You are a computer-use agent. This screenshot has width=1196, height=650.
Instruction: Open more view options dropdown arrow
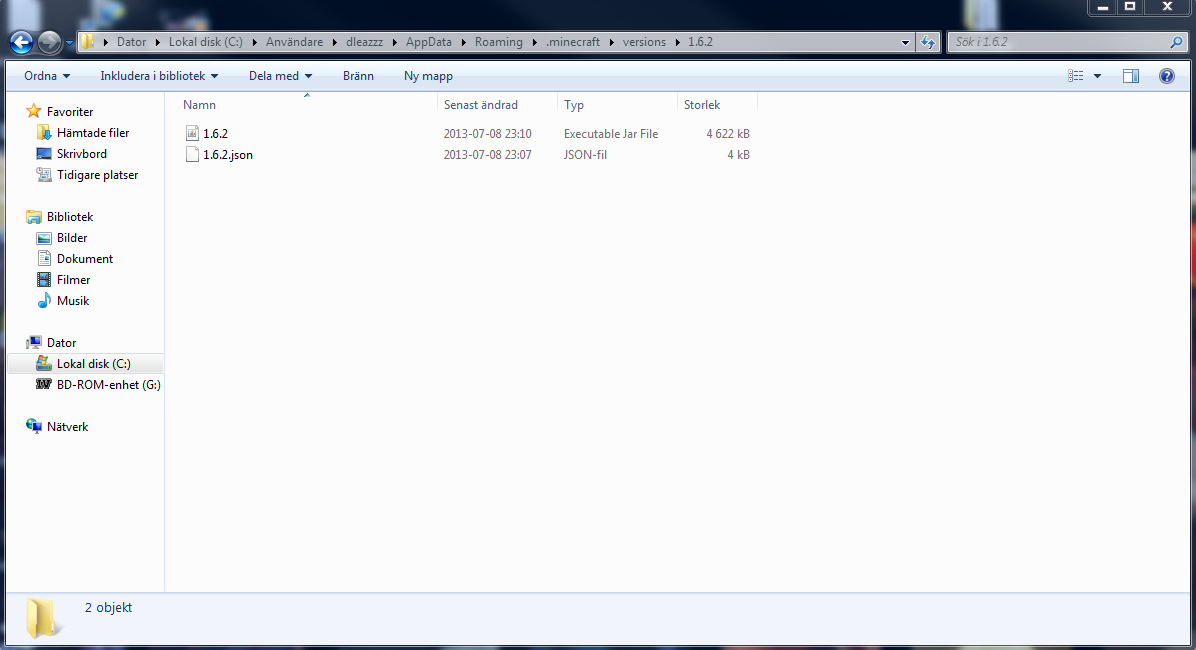click(x=1097, y=76)
